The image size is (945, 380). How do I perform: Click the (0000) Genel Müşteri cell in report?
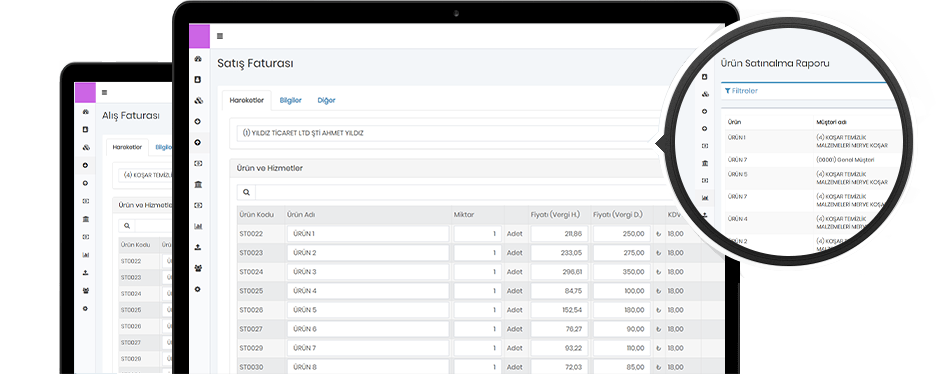(845, 161)
